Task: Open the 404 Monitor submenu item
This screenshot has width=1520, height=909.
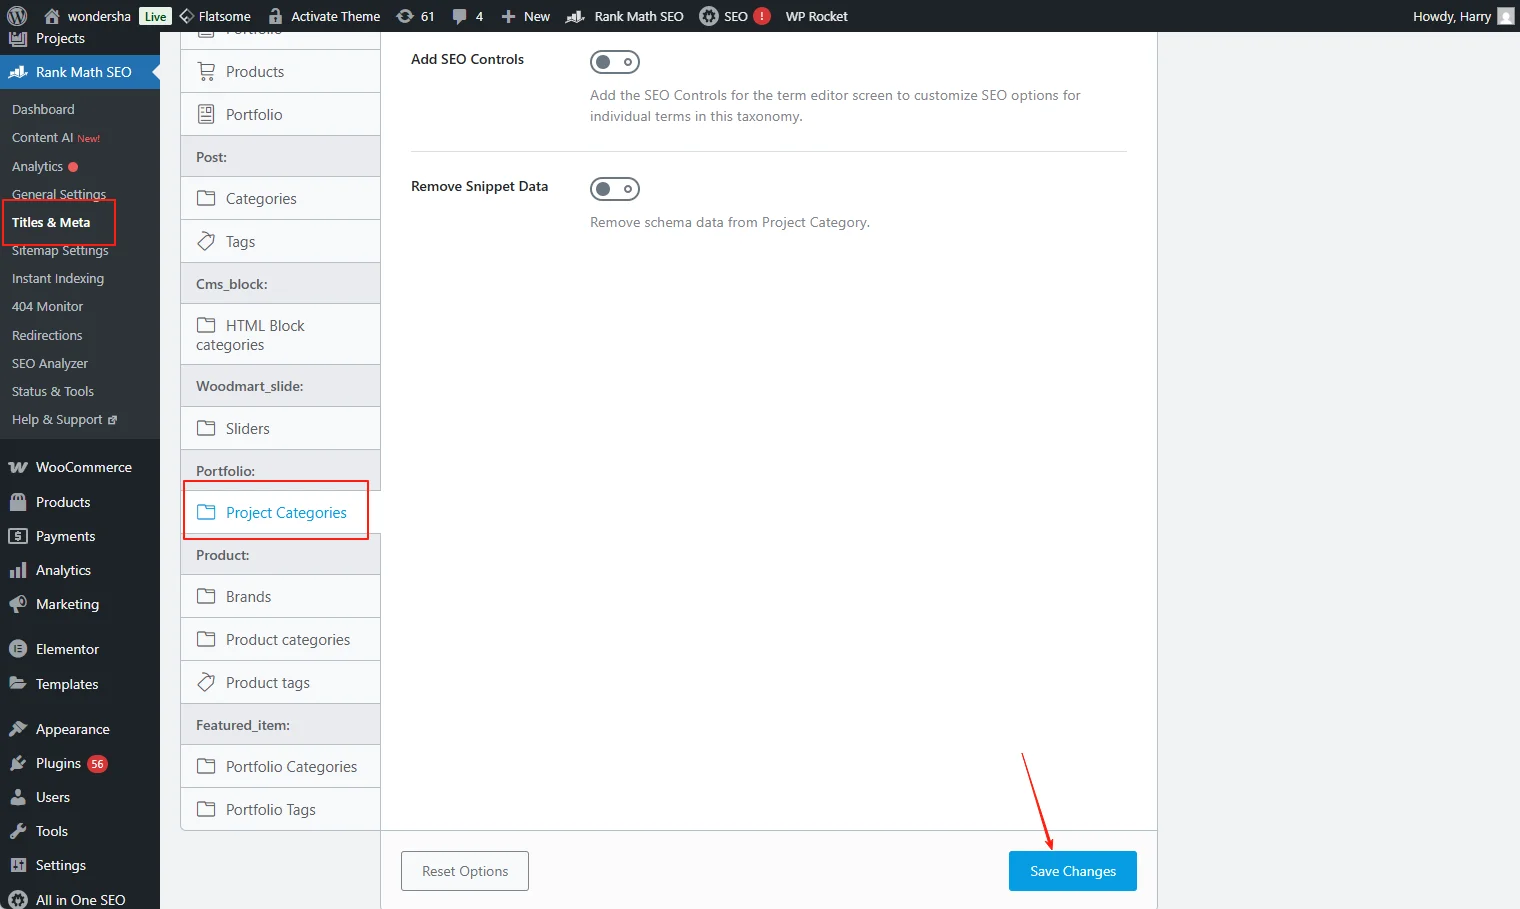Action: pyautogui.click(x=47, y=306)
